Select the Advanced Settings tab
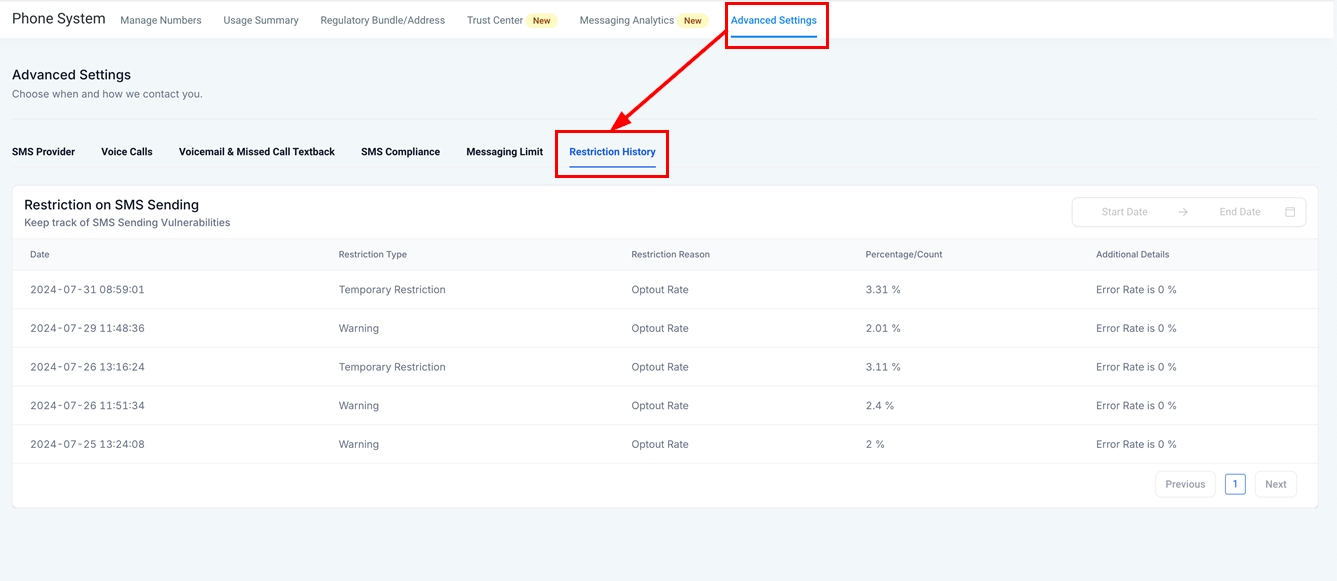1337x581 pixels. 773,20
